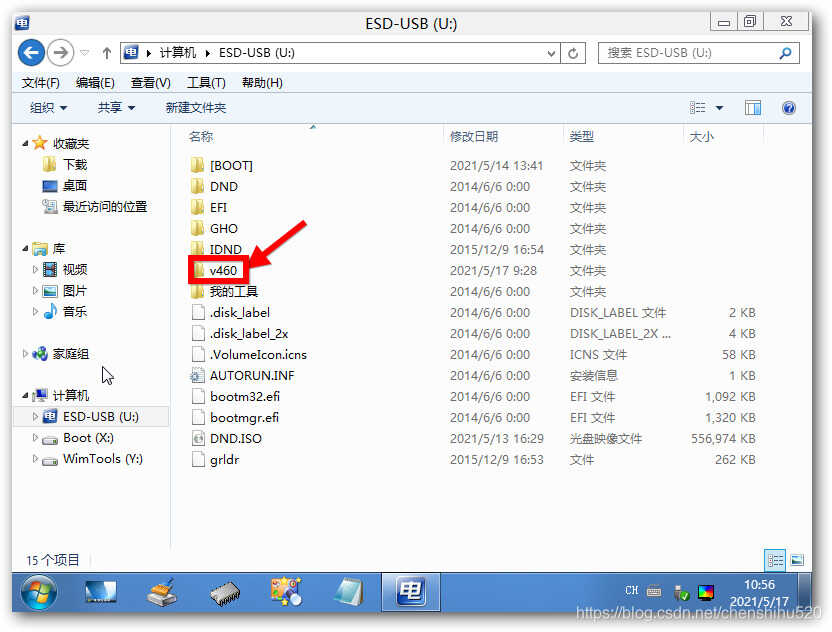
Task: Open the memory chip taskbar app
Action: (x=224, y=593)
